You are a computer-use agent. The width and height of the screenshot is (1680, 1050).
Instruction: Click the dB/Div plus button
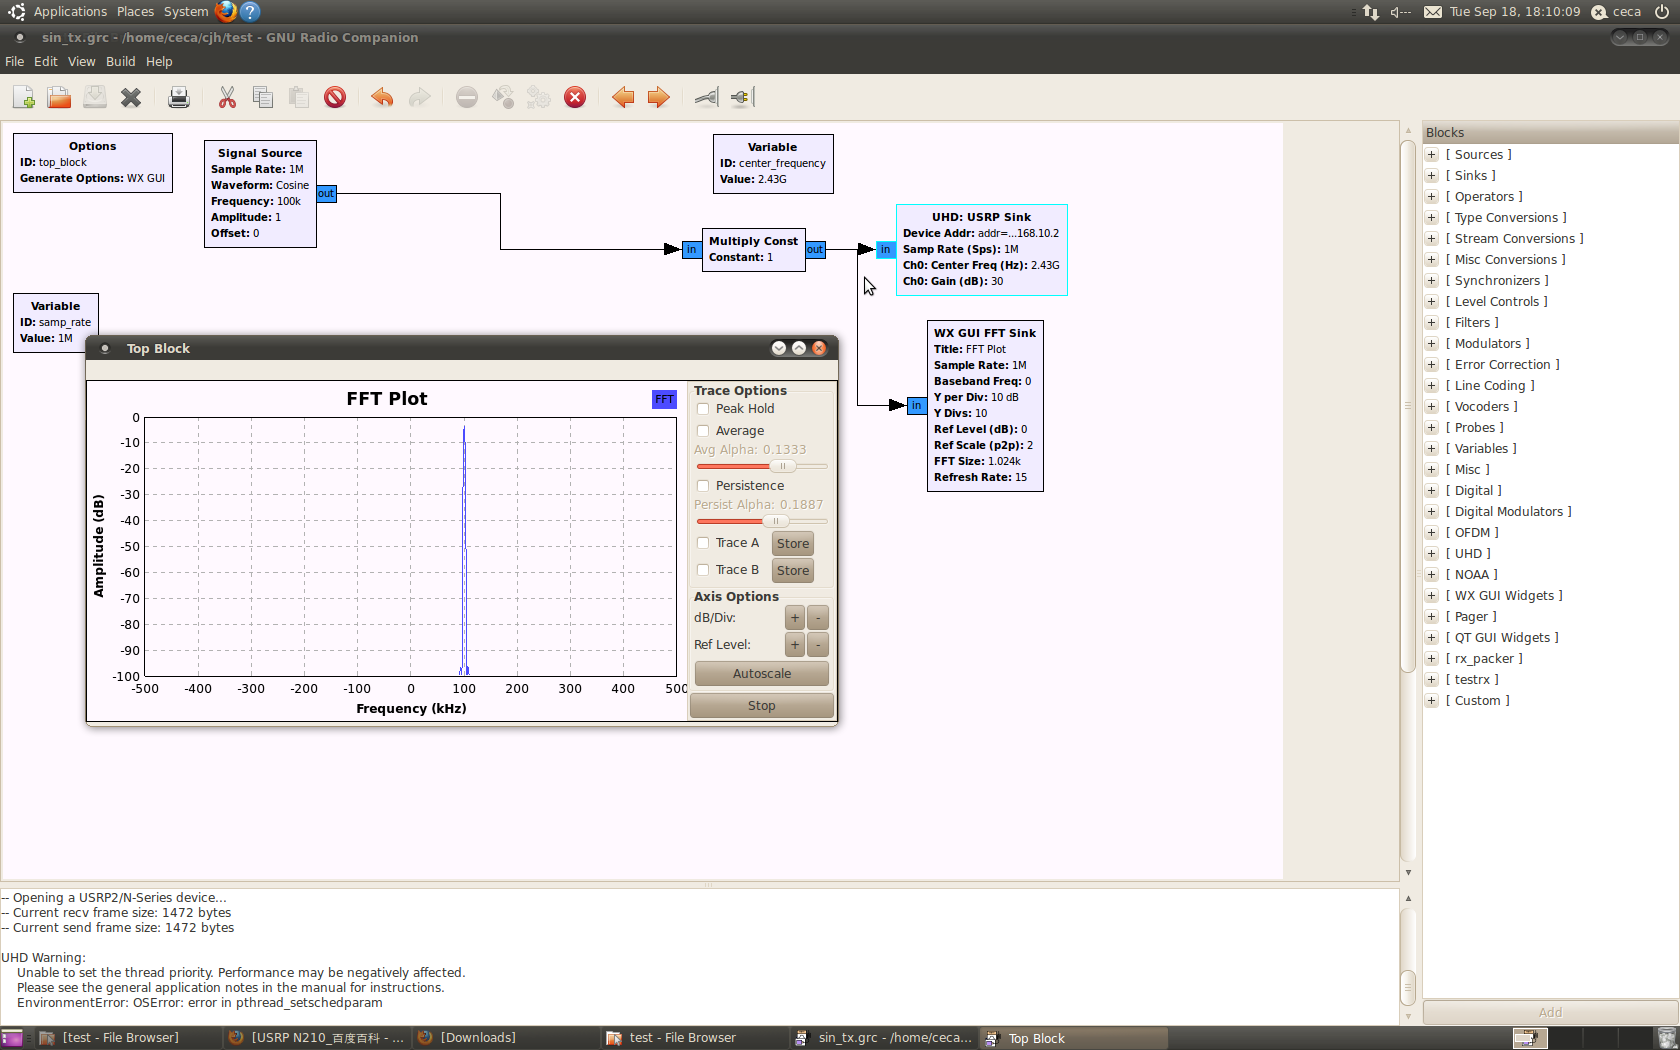tap(795, 618)
